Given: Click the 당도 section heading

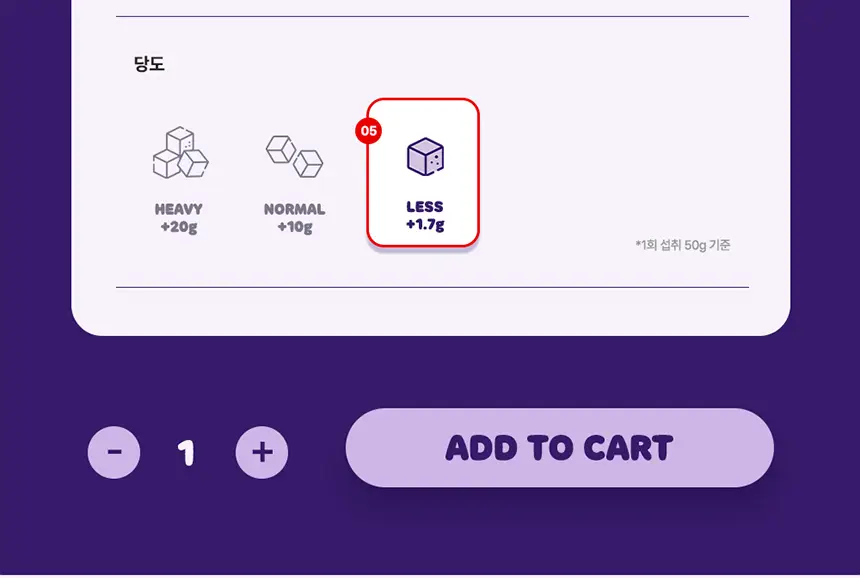Looking at the screenshot, I should point(149,64).
